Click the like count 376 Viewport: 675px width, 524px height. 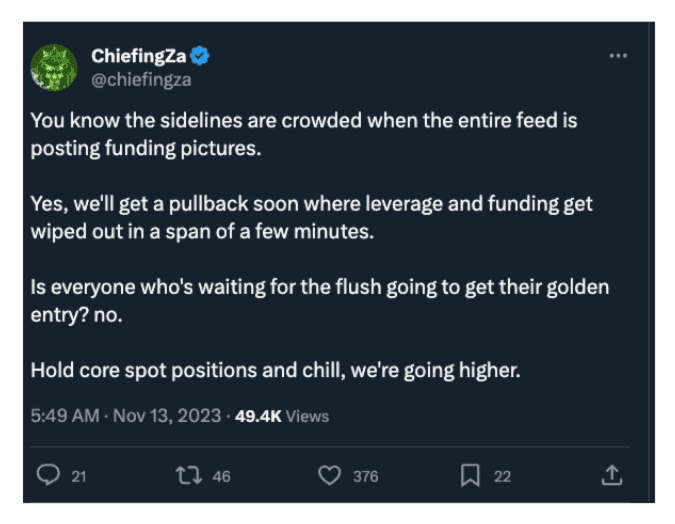click(365, 477)
